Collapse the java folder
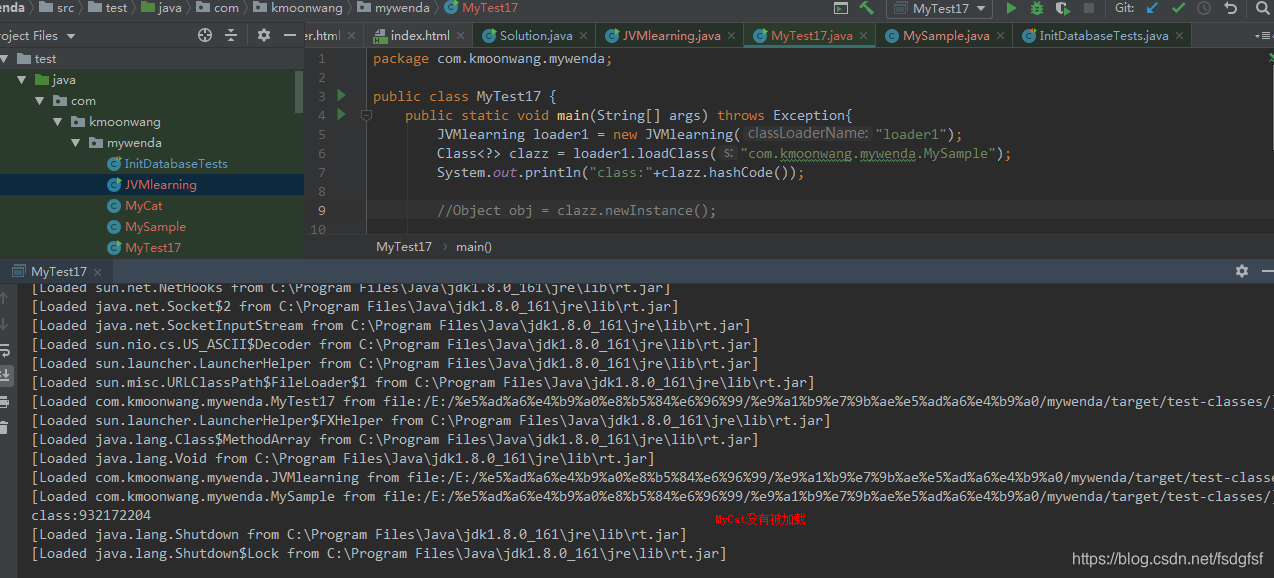The height and width of the screenshot is (578, 1274). [x=22, y=80]
